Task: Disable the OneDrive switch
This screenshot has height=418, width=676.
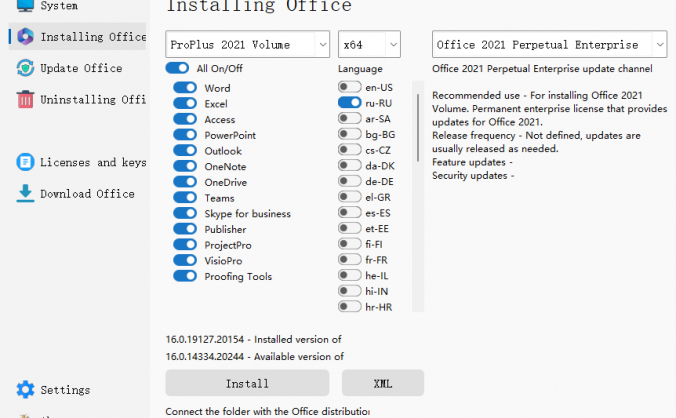Action: (x=185, y=182)
